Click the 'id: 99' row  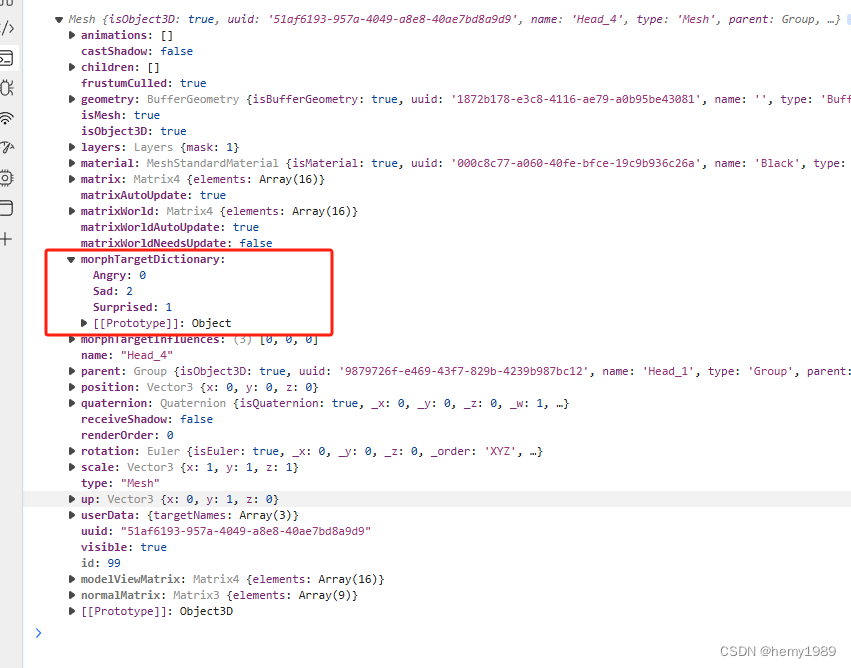pyautogui.click(x=100, y=563)
